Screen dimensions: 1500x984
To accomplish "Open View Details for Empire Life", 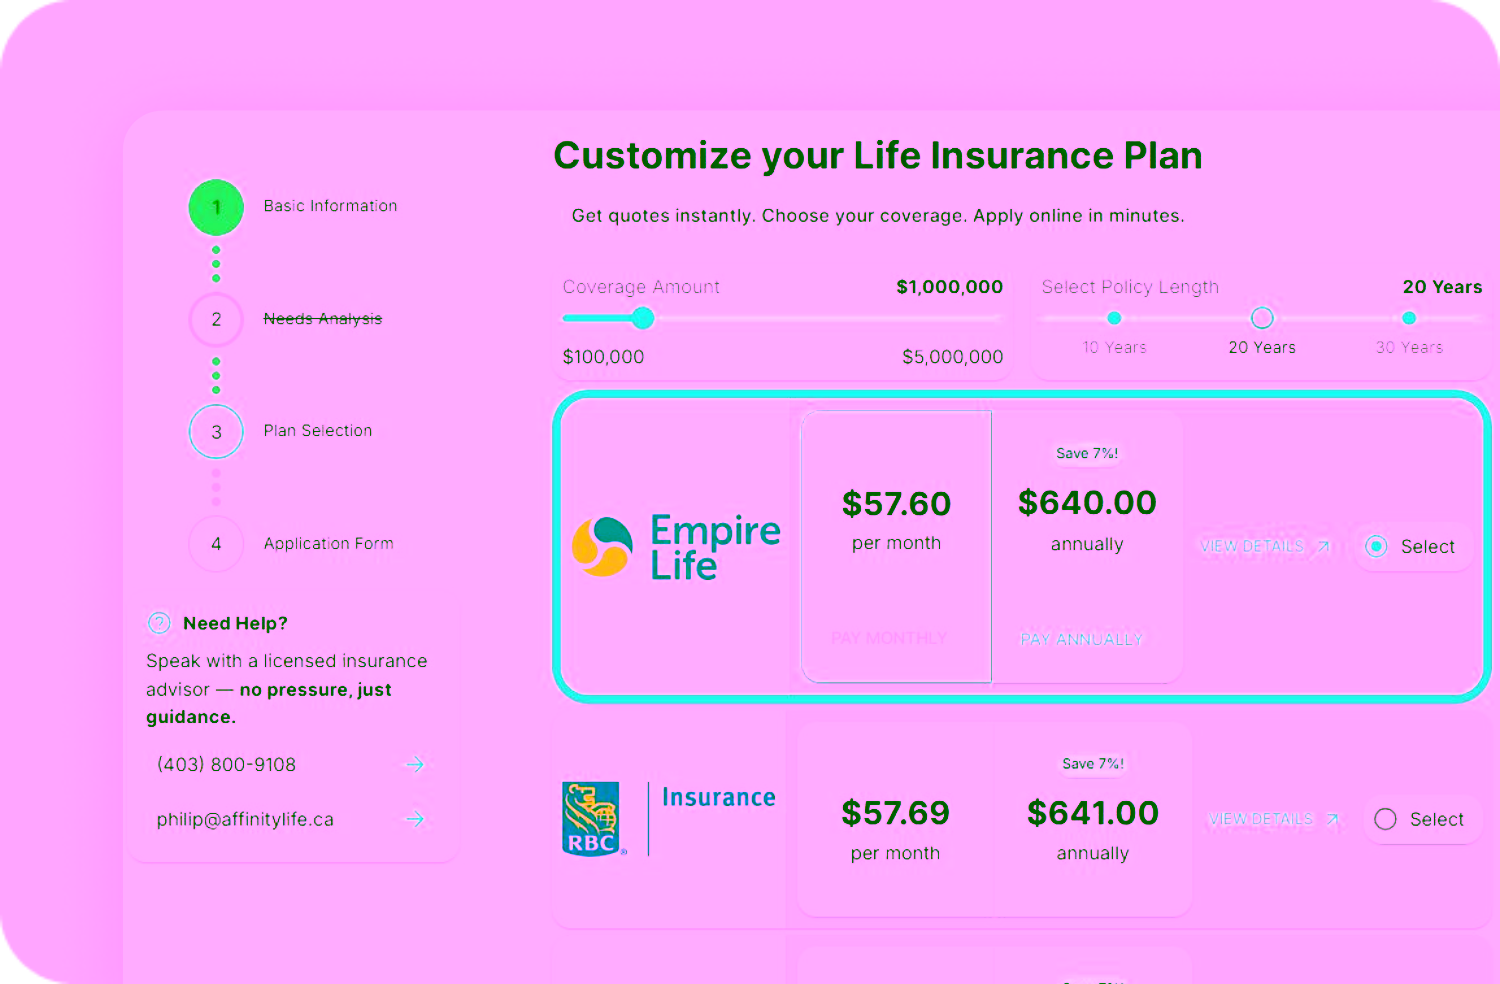I will [x=1264, y=546].
